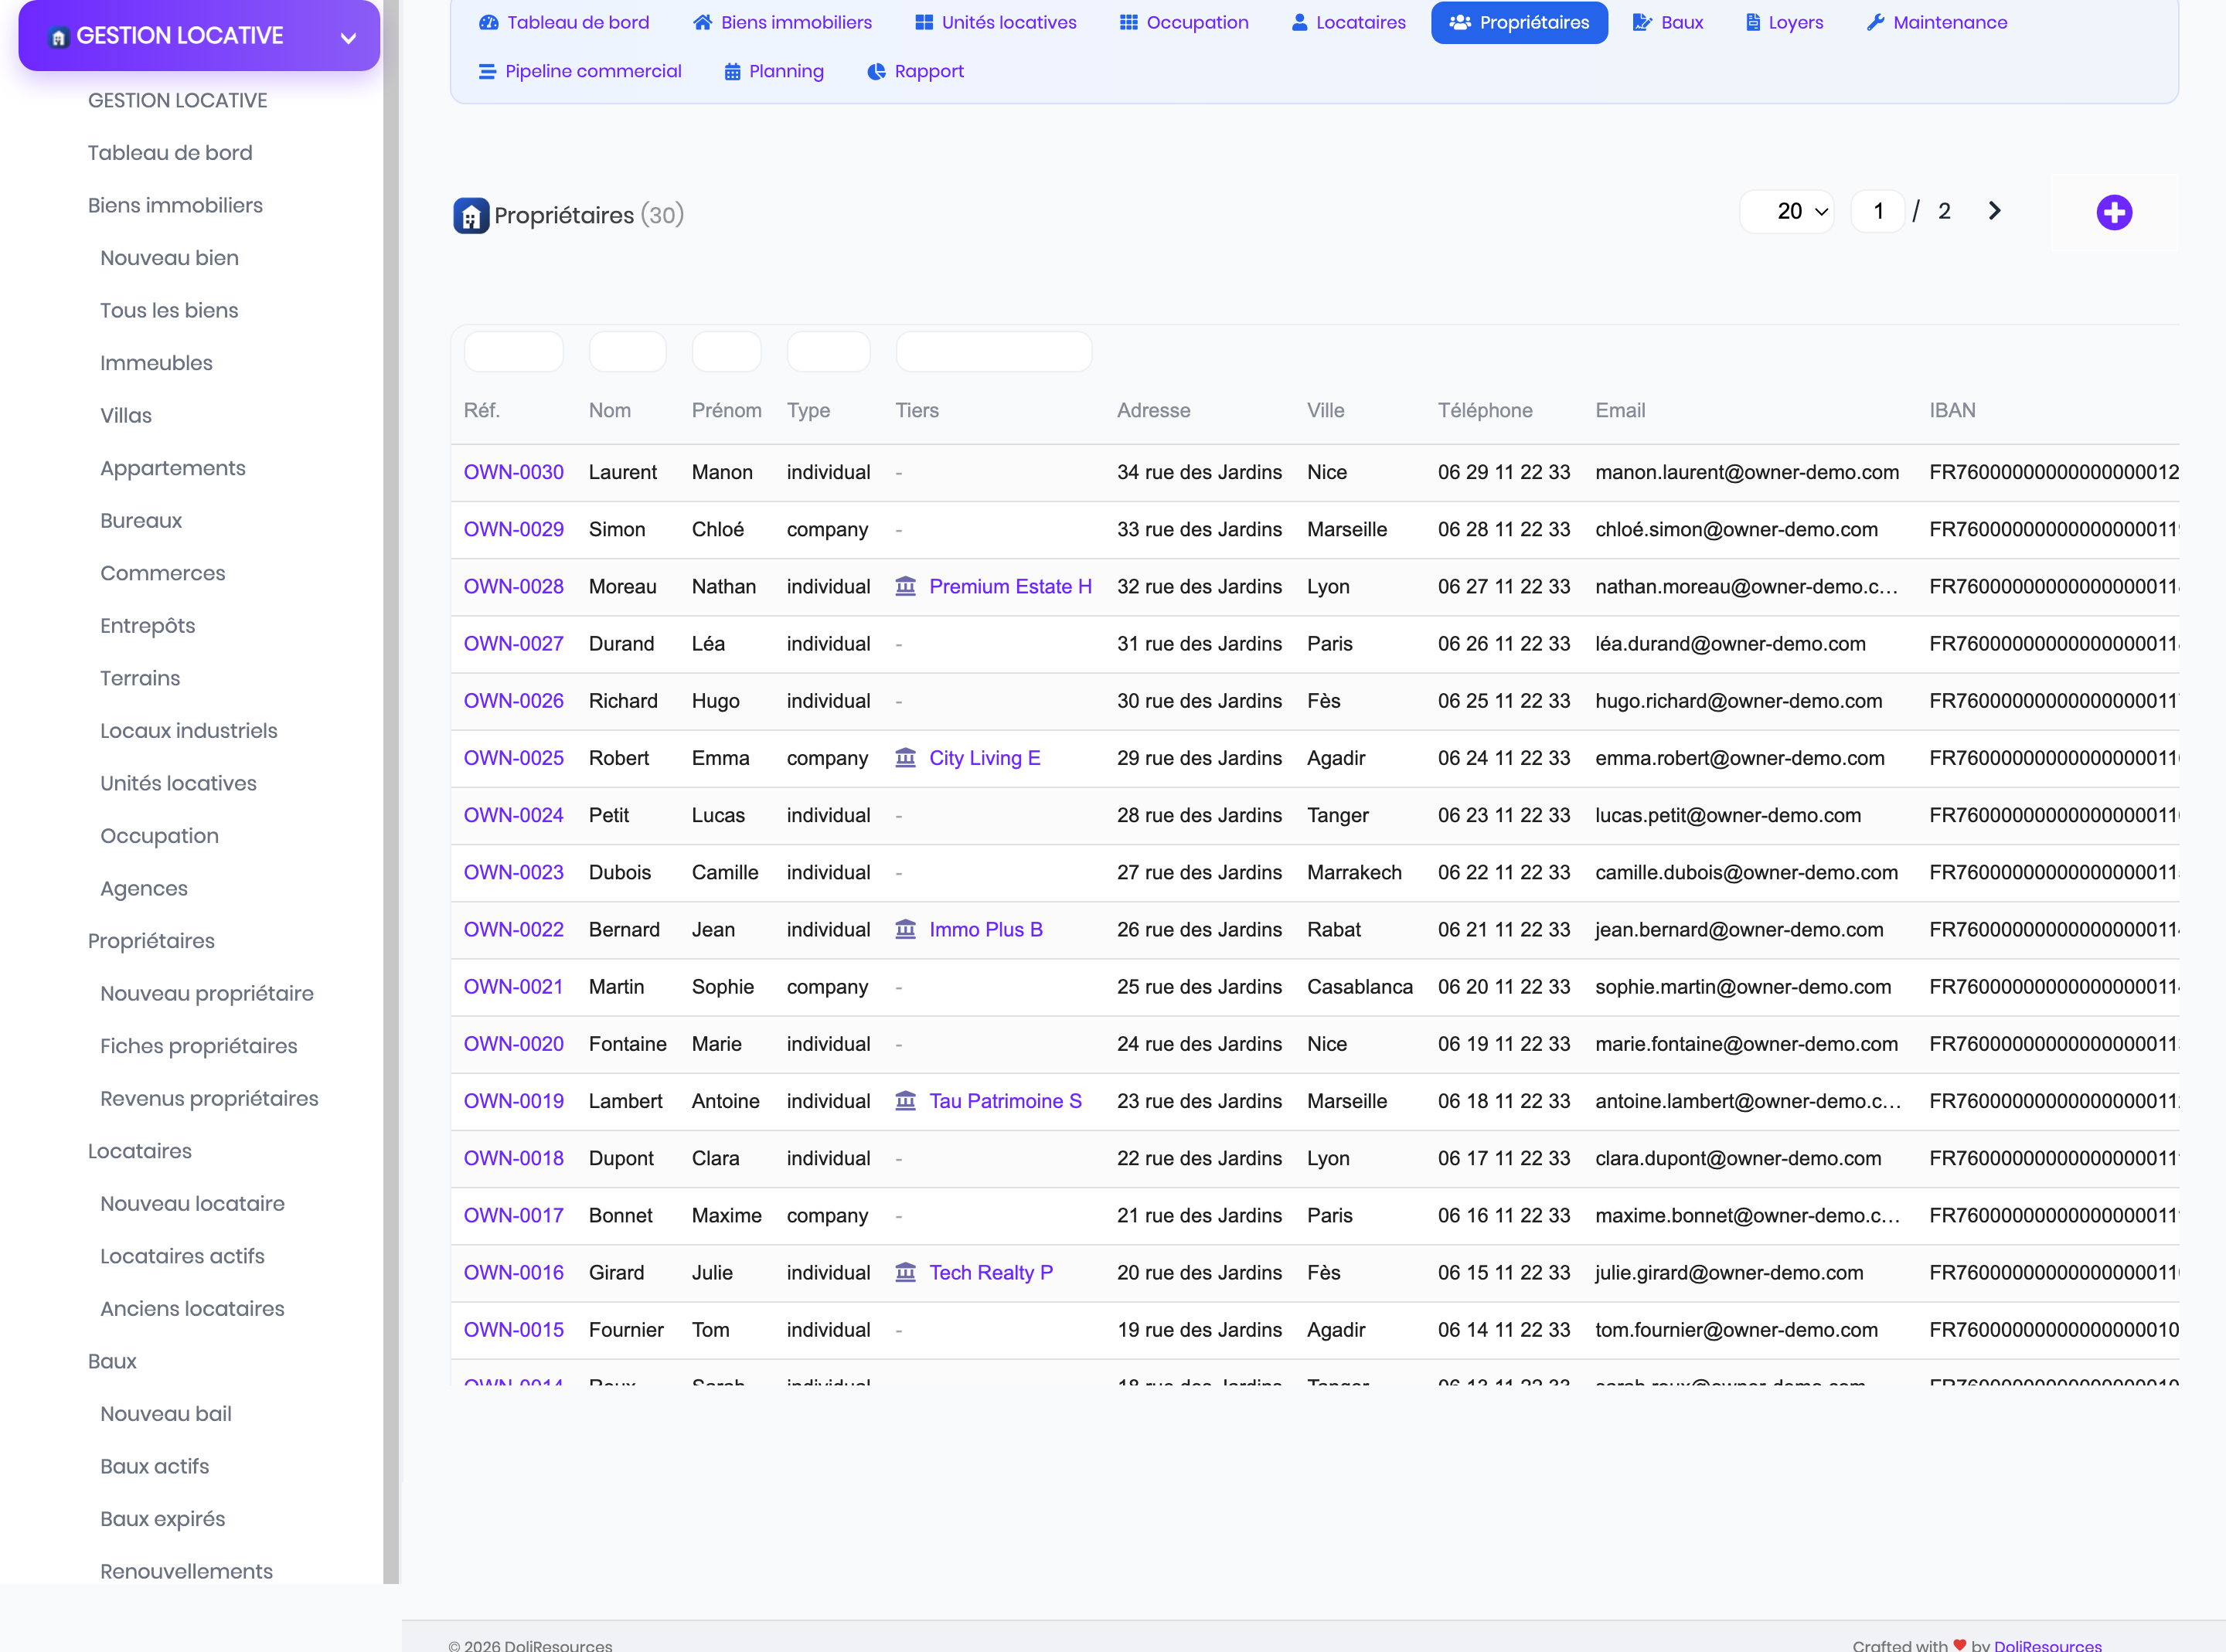2226x1652 pixels.
Task: Open Renouvellements in sidebar
Action: pyautogui.click(x=186, y=1571)
